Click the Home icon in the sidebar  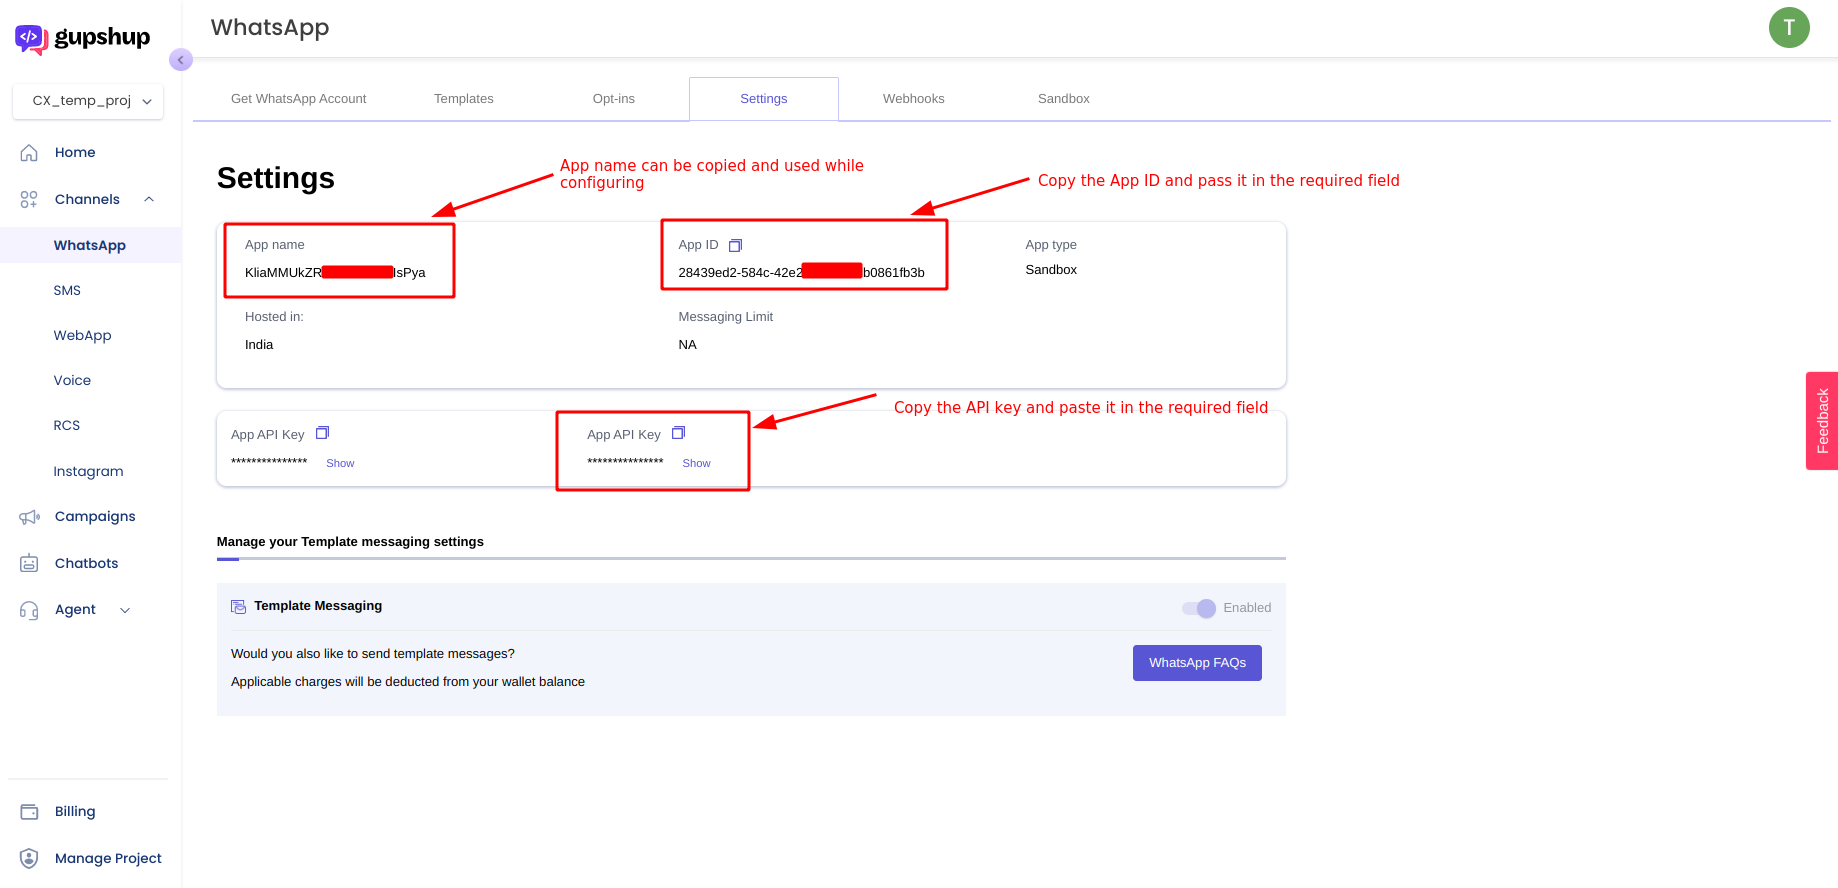(x=29, y=153)
